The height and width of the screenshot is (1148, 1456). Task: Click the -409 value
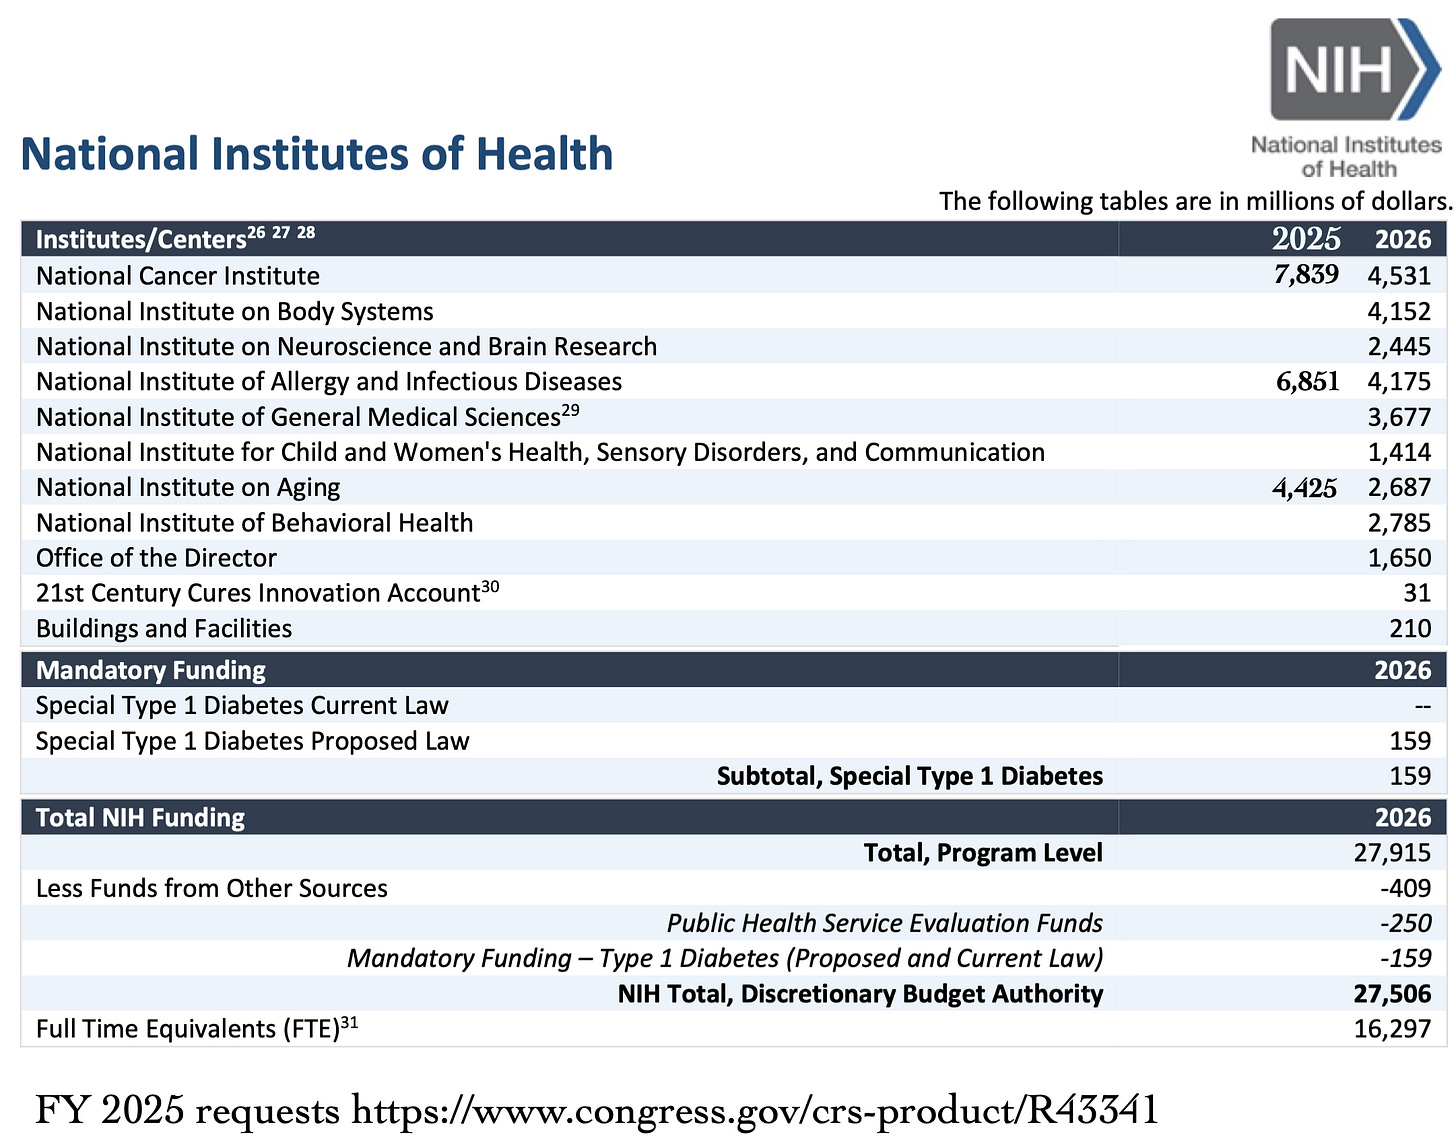point(1405,888)
